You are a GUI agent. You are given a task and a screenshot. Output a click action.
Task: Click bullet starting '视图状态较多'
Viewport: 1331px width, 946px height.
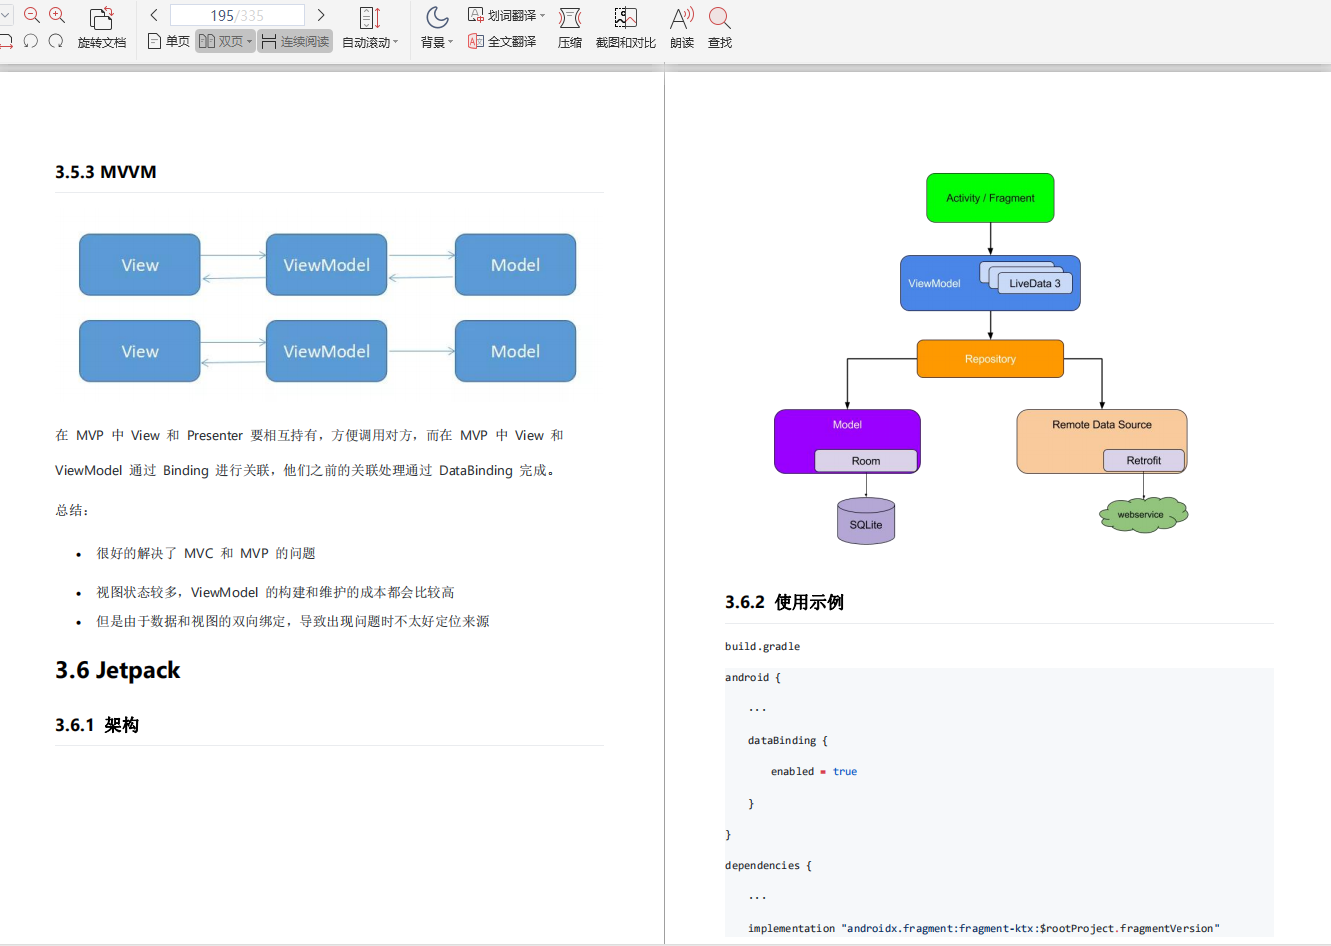[x=275, y=592]
